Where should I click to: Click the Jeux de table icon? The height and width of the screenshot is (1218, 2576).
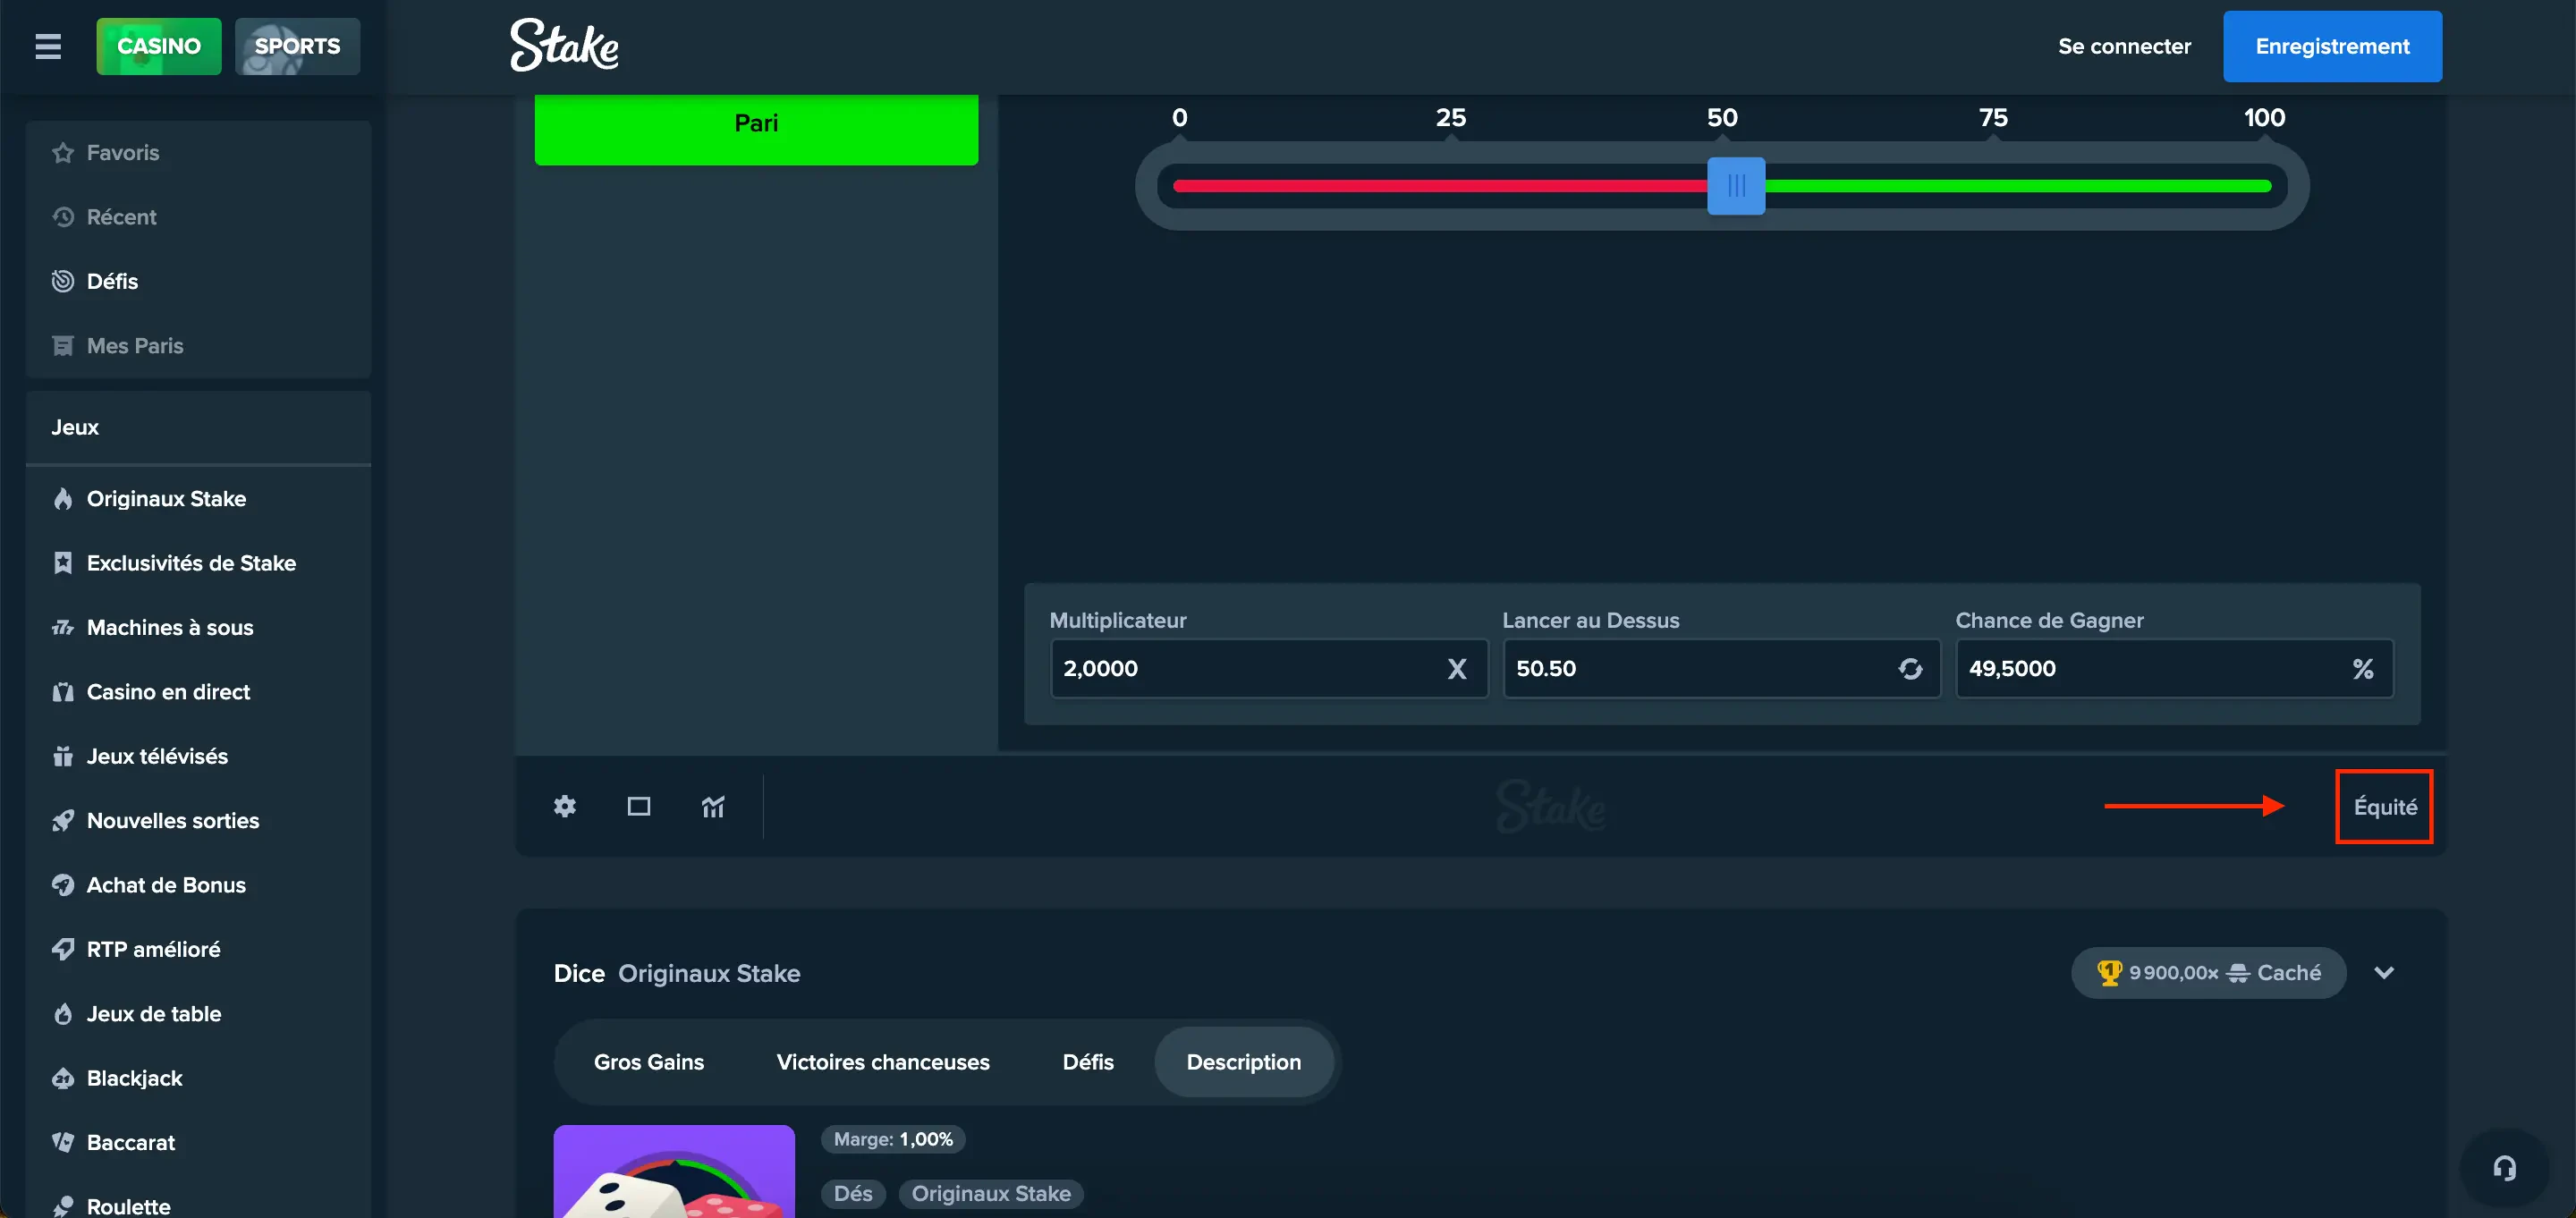(x=63, y=1014)
